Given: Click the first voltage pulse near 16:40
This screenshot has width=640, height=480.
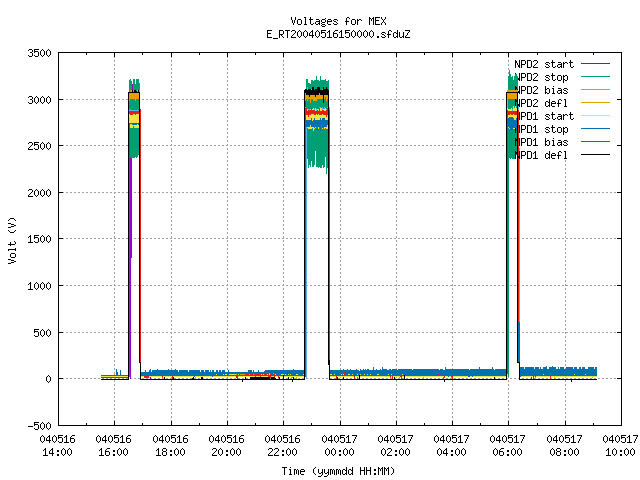Looking at the screenshot, I should [x=135, y=229].
